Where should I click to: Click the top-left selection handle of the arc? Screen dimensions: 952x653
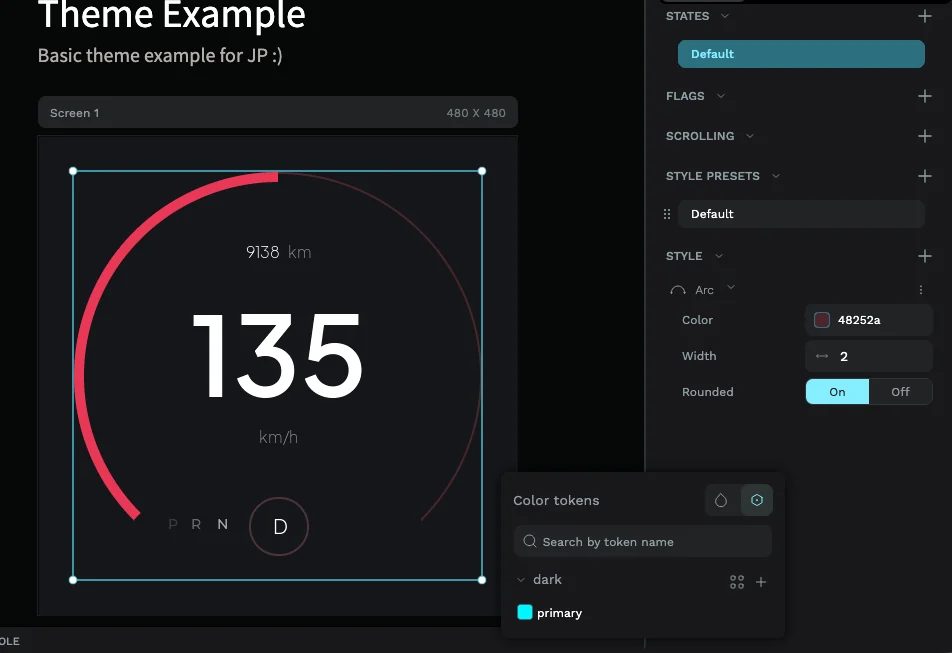pyautogui.click(x=73, y=171)
